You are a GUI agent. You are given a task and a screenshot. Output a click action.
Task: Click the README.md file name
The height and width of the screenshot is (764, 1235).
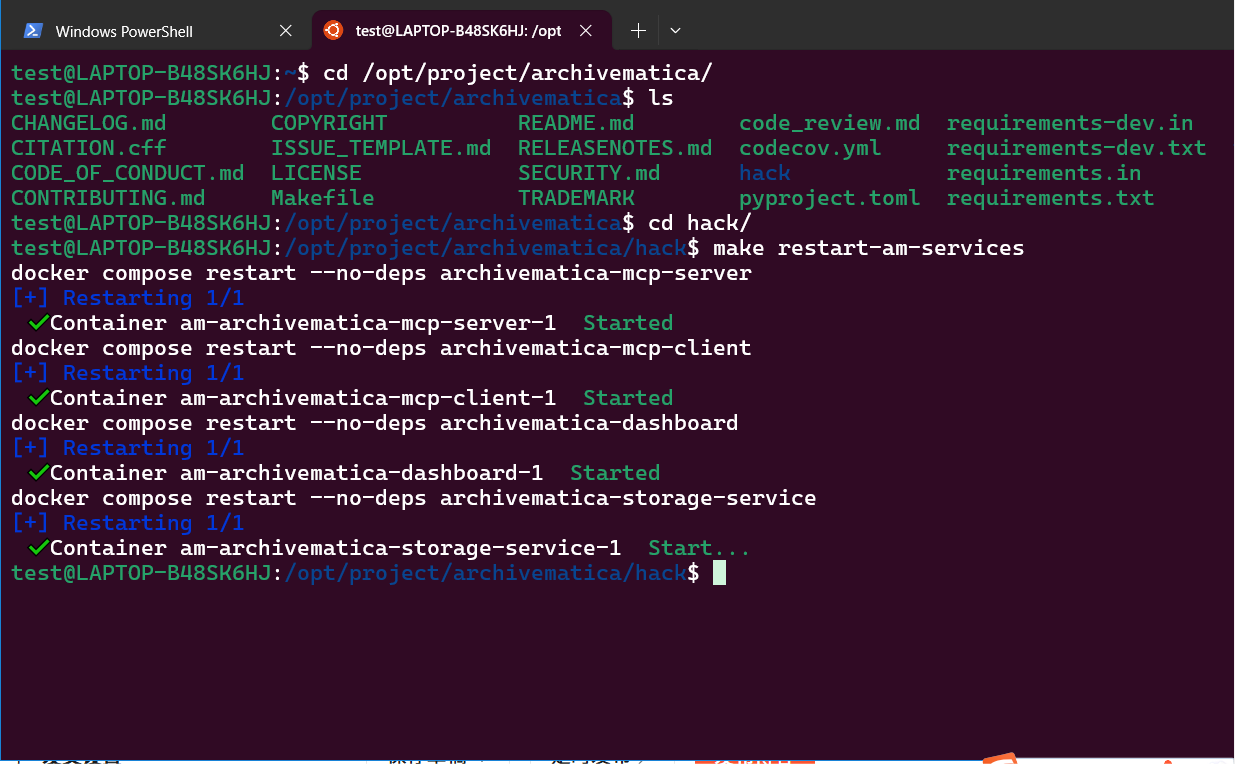(x=576, y=123)
